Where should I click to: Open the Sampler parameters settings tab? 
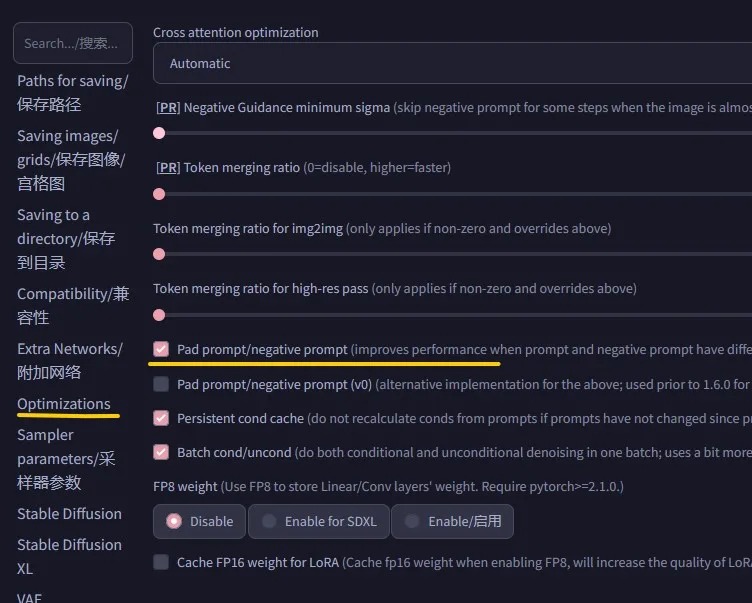(66, 458)
